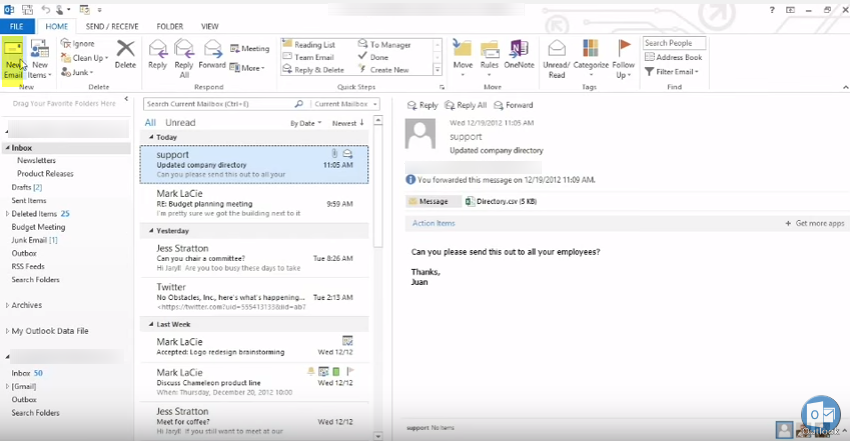Viewport: 850px width, 441px height.
Task: Click the Help question mark icon
Action: pyautogui.click(x=772, y=10)
